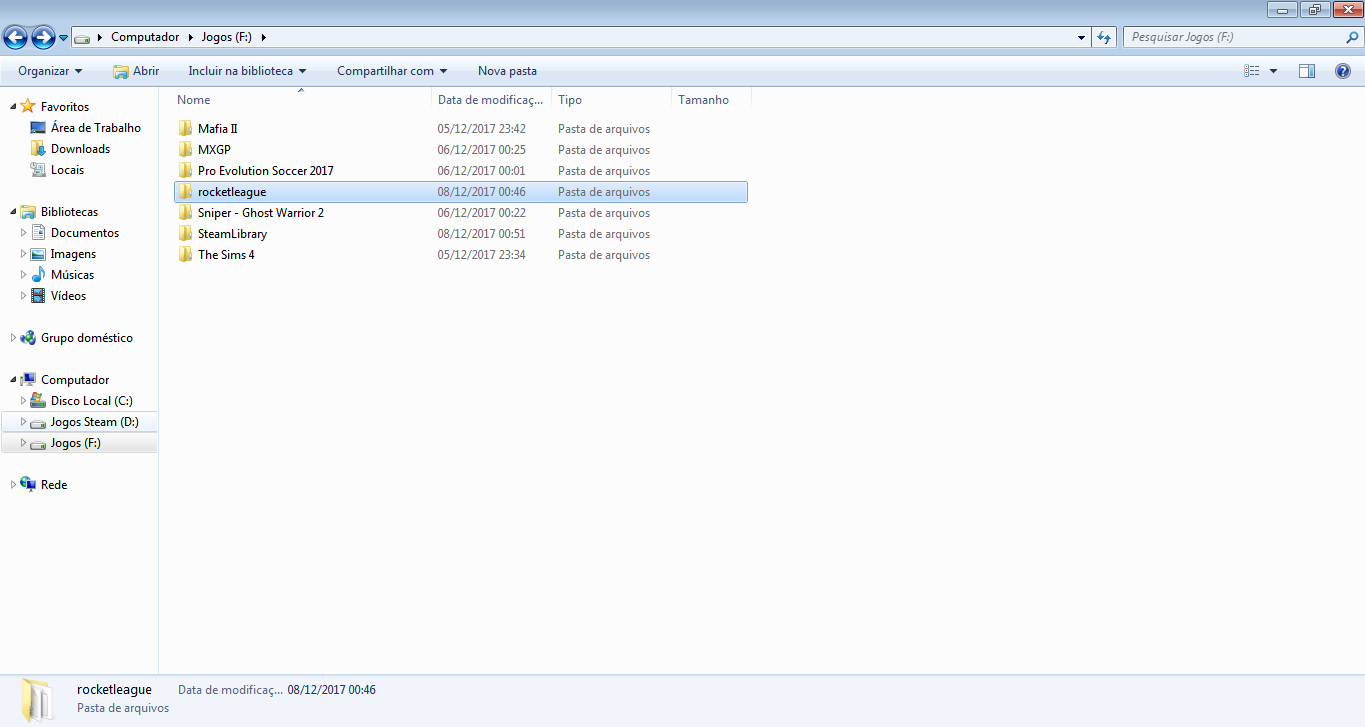Image resolution: width=1365 pixels, height=727 pixels.
Task: Click The Sims 4 name text
Action: click(x=226, y=255)
